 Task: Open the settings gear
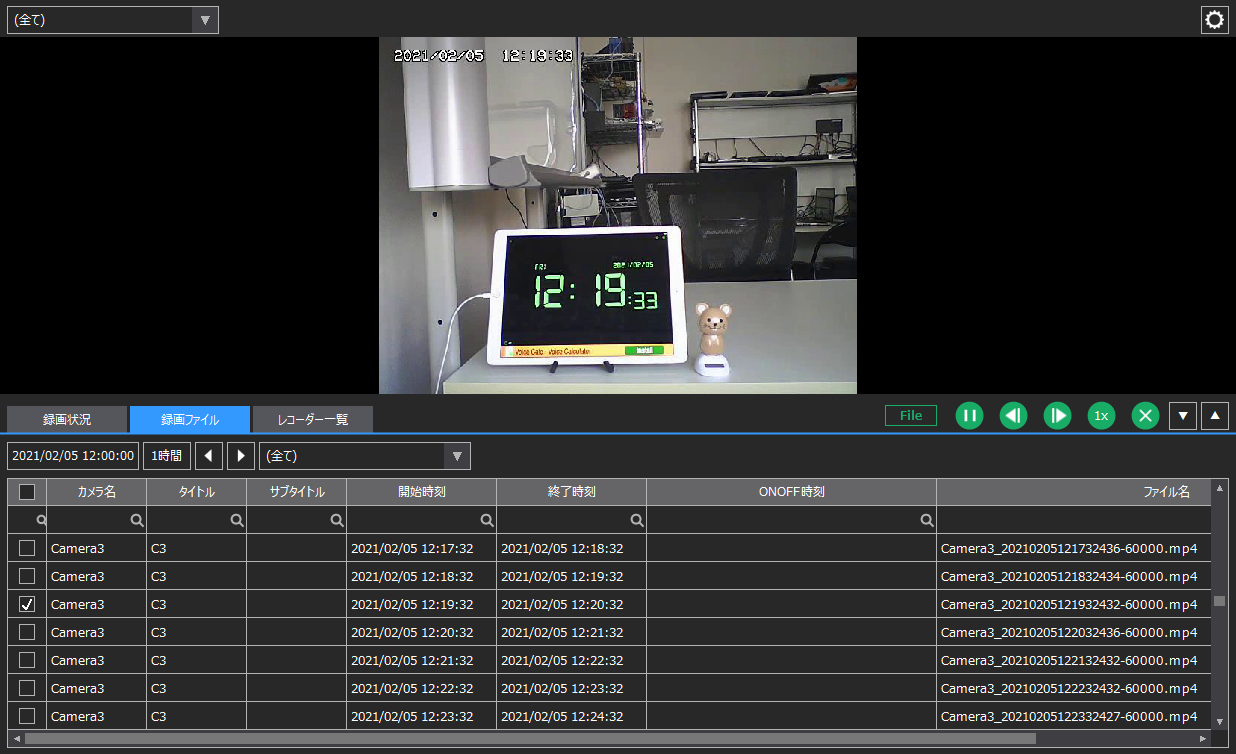(1214, 19)
